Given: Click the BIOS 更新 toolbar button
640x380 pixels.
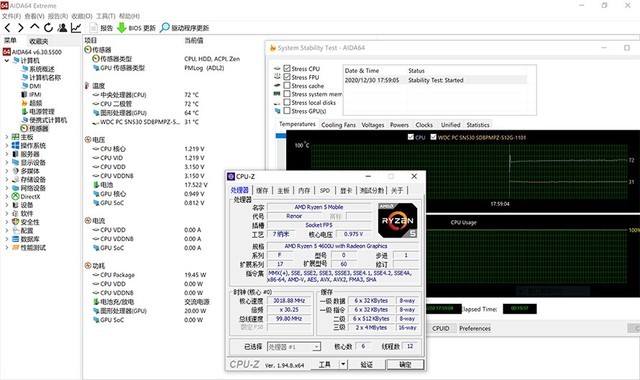Looking at the screenshot, I should coord(136,28).
